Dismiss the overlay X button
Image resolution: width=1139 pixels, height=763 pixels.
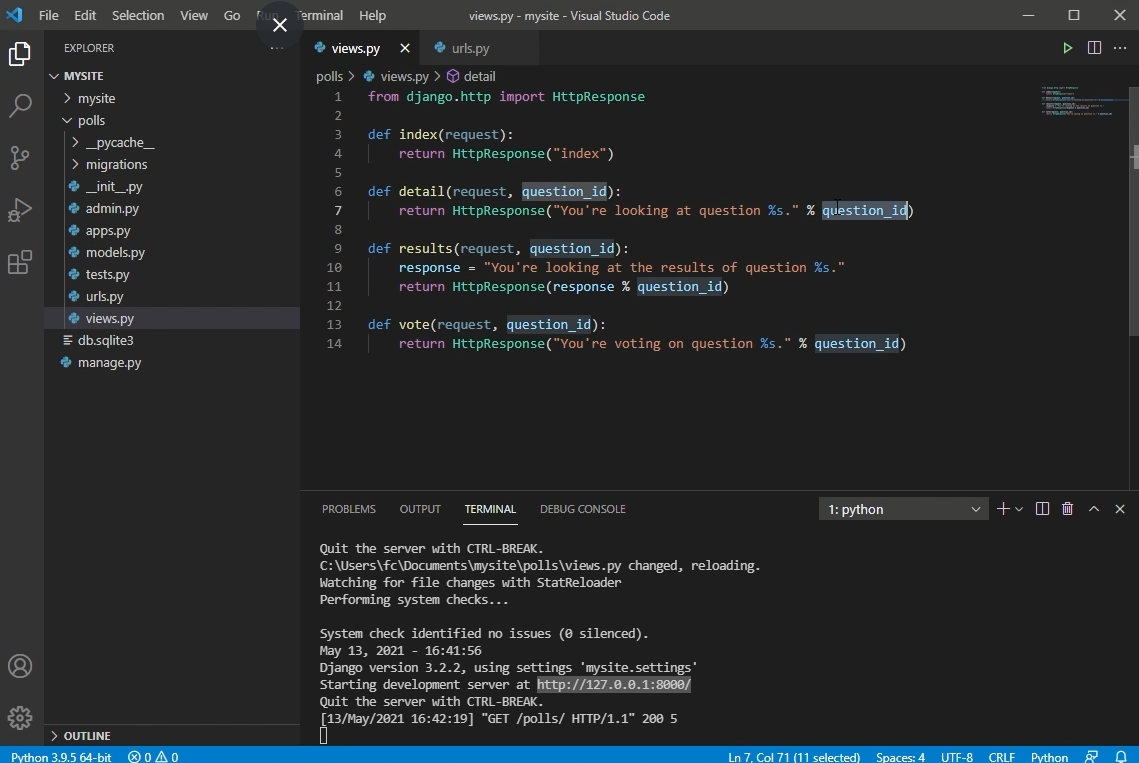[x=280, y=25]
